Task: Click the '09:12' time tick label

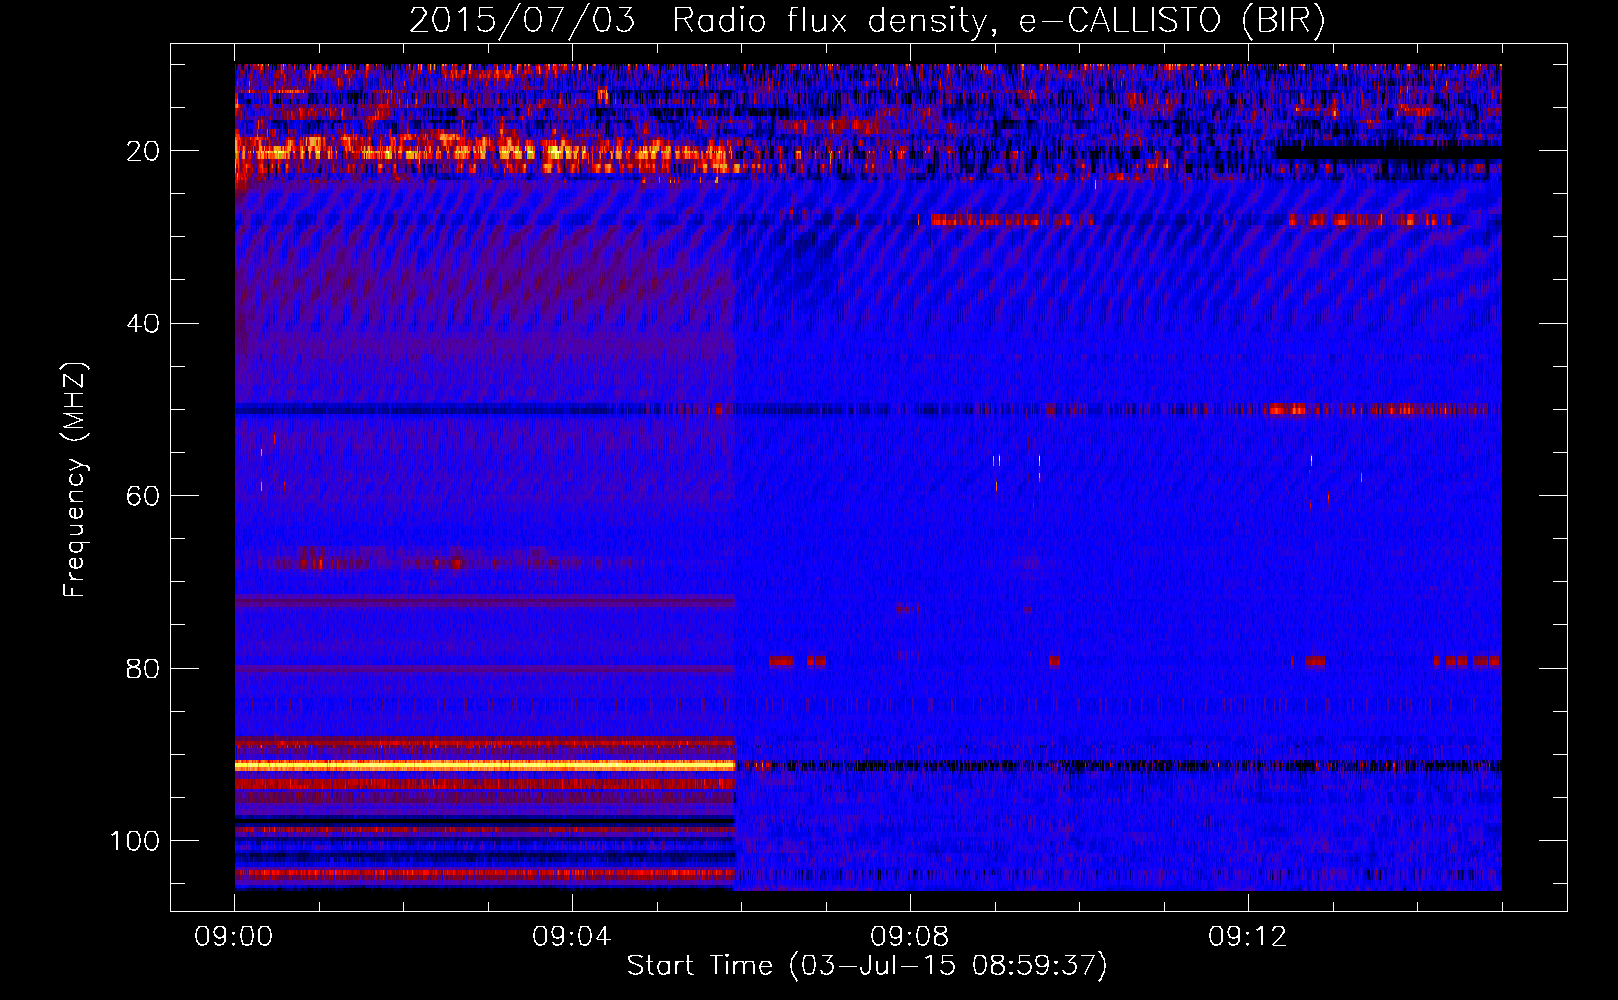Action: click(1247, 937)
